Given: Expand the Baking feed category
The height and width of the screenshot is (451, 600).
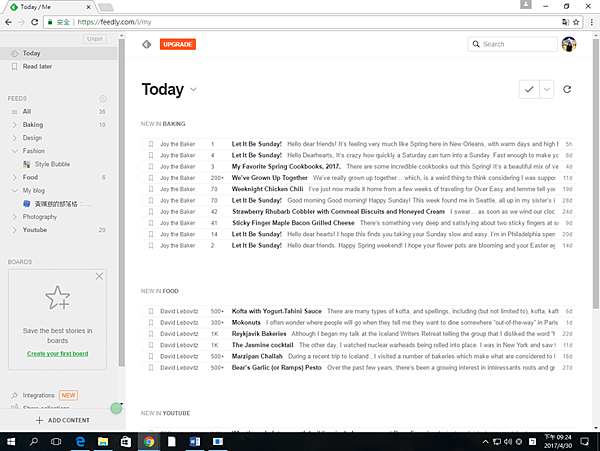Looking at the screenshot, I should click(x=15, y=125).
